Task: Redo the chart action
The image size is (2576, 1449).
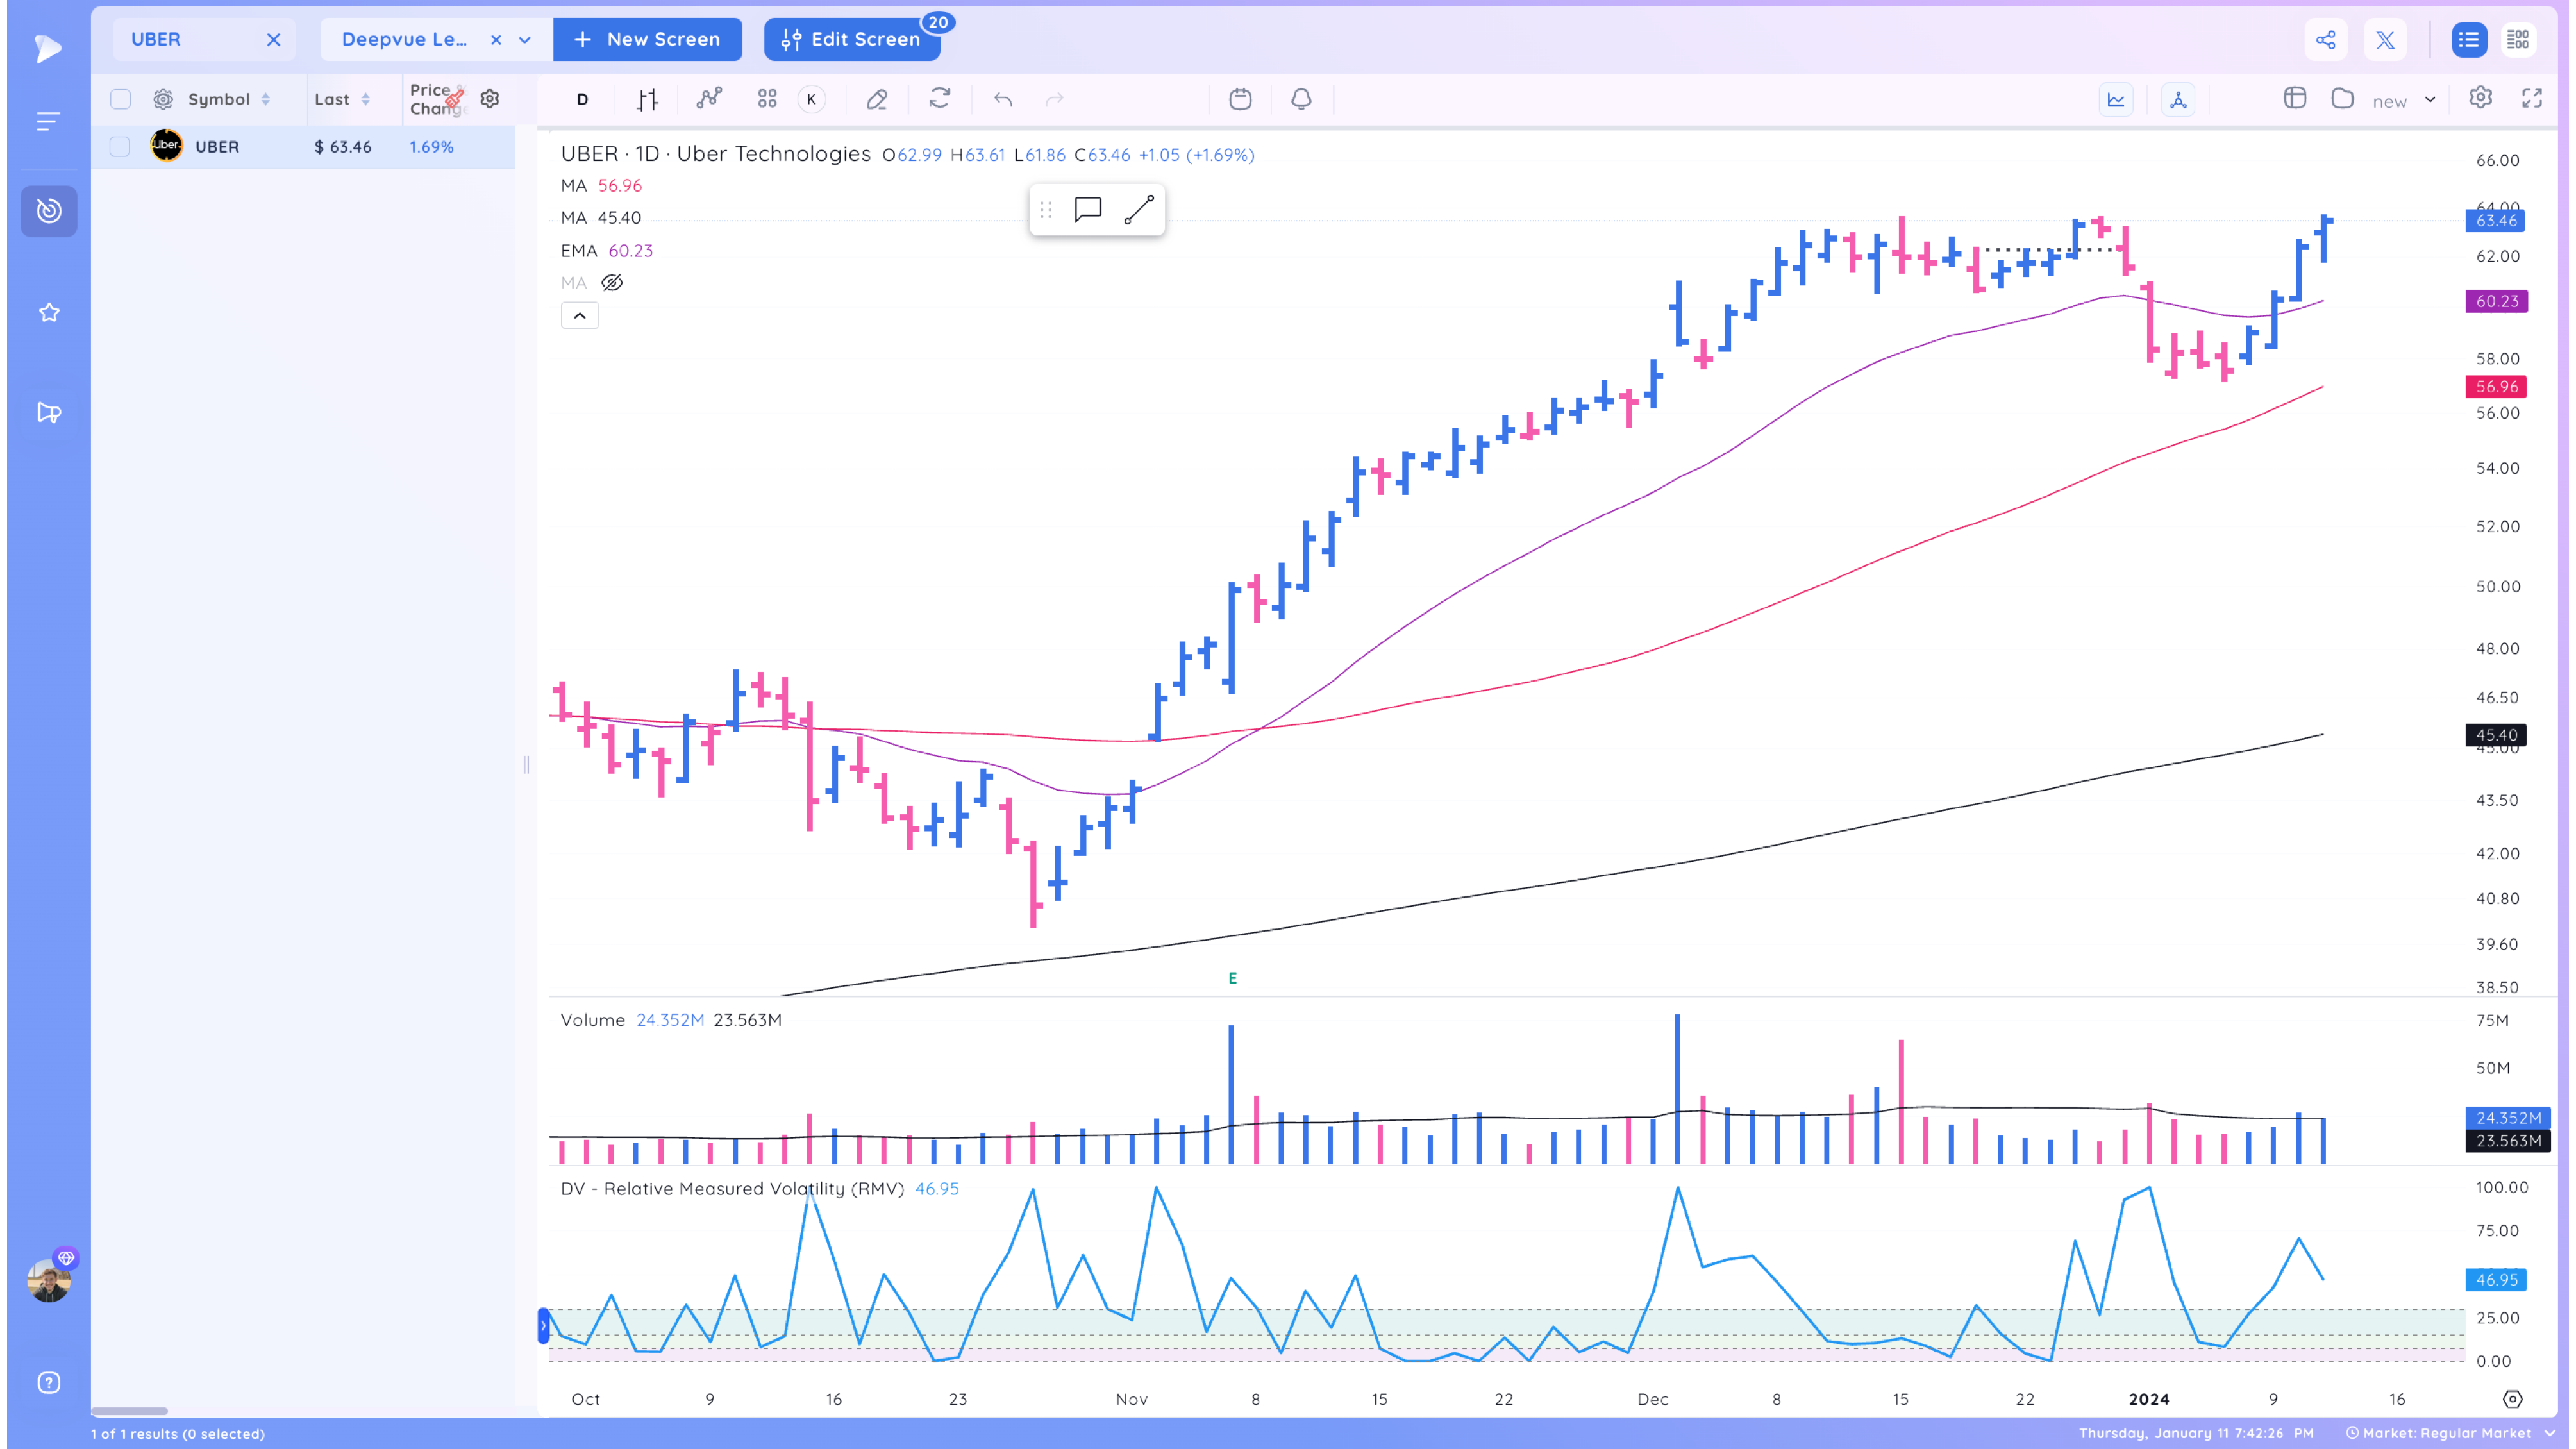Action: (x=1055, y=99)
